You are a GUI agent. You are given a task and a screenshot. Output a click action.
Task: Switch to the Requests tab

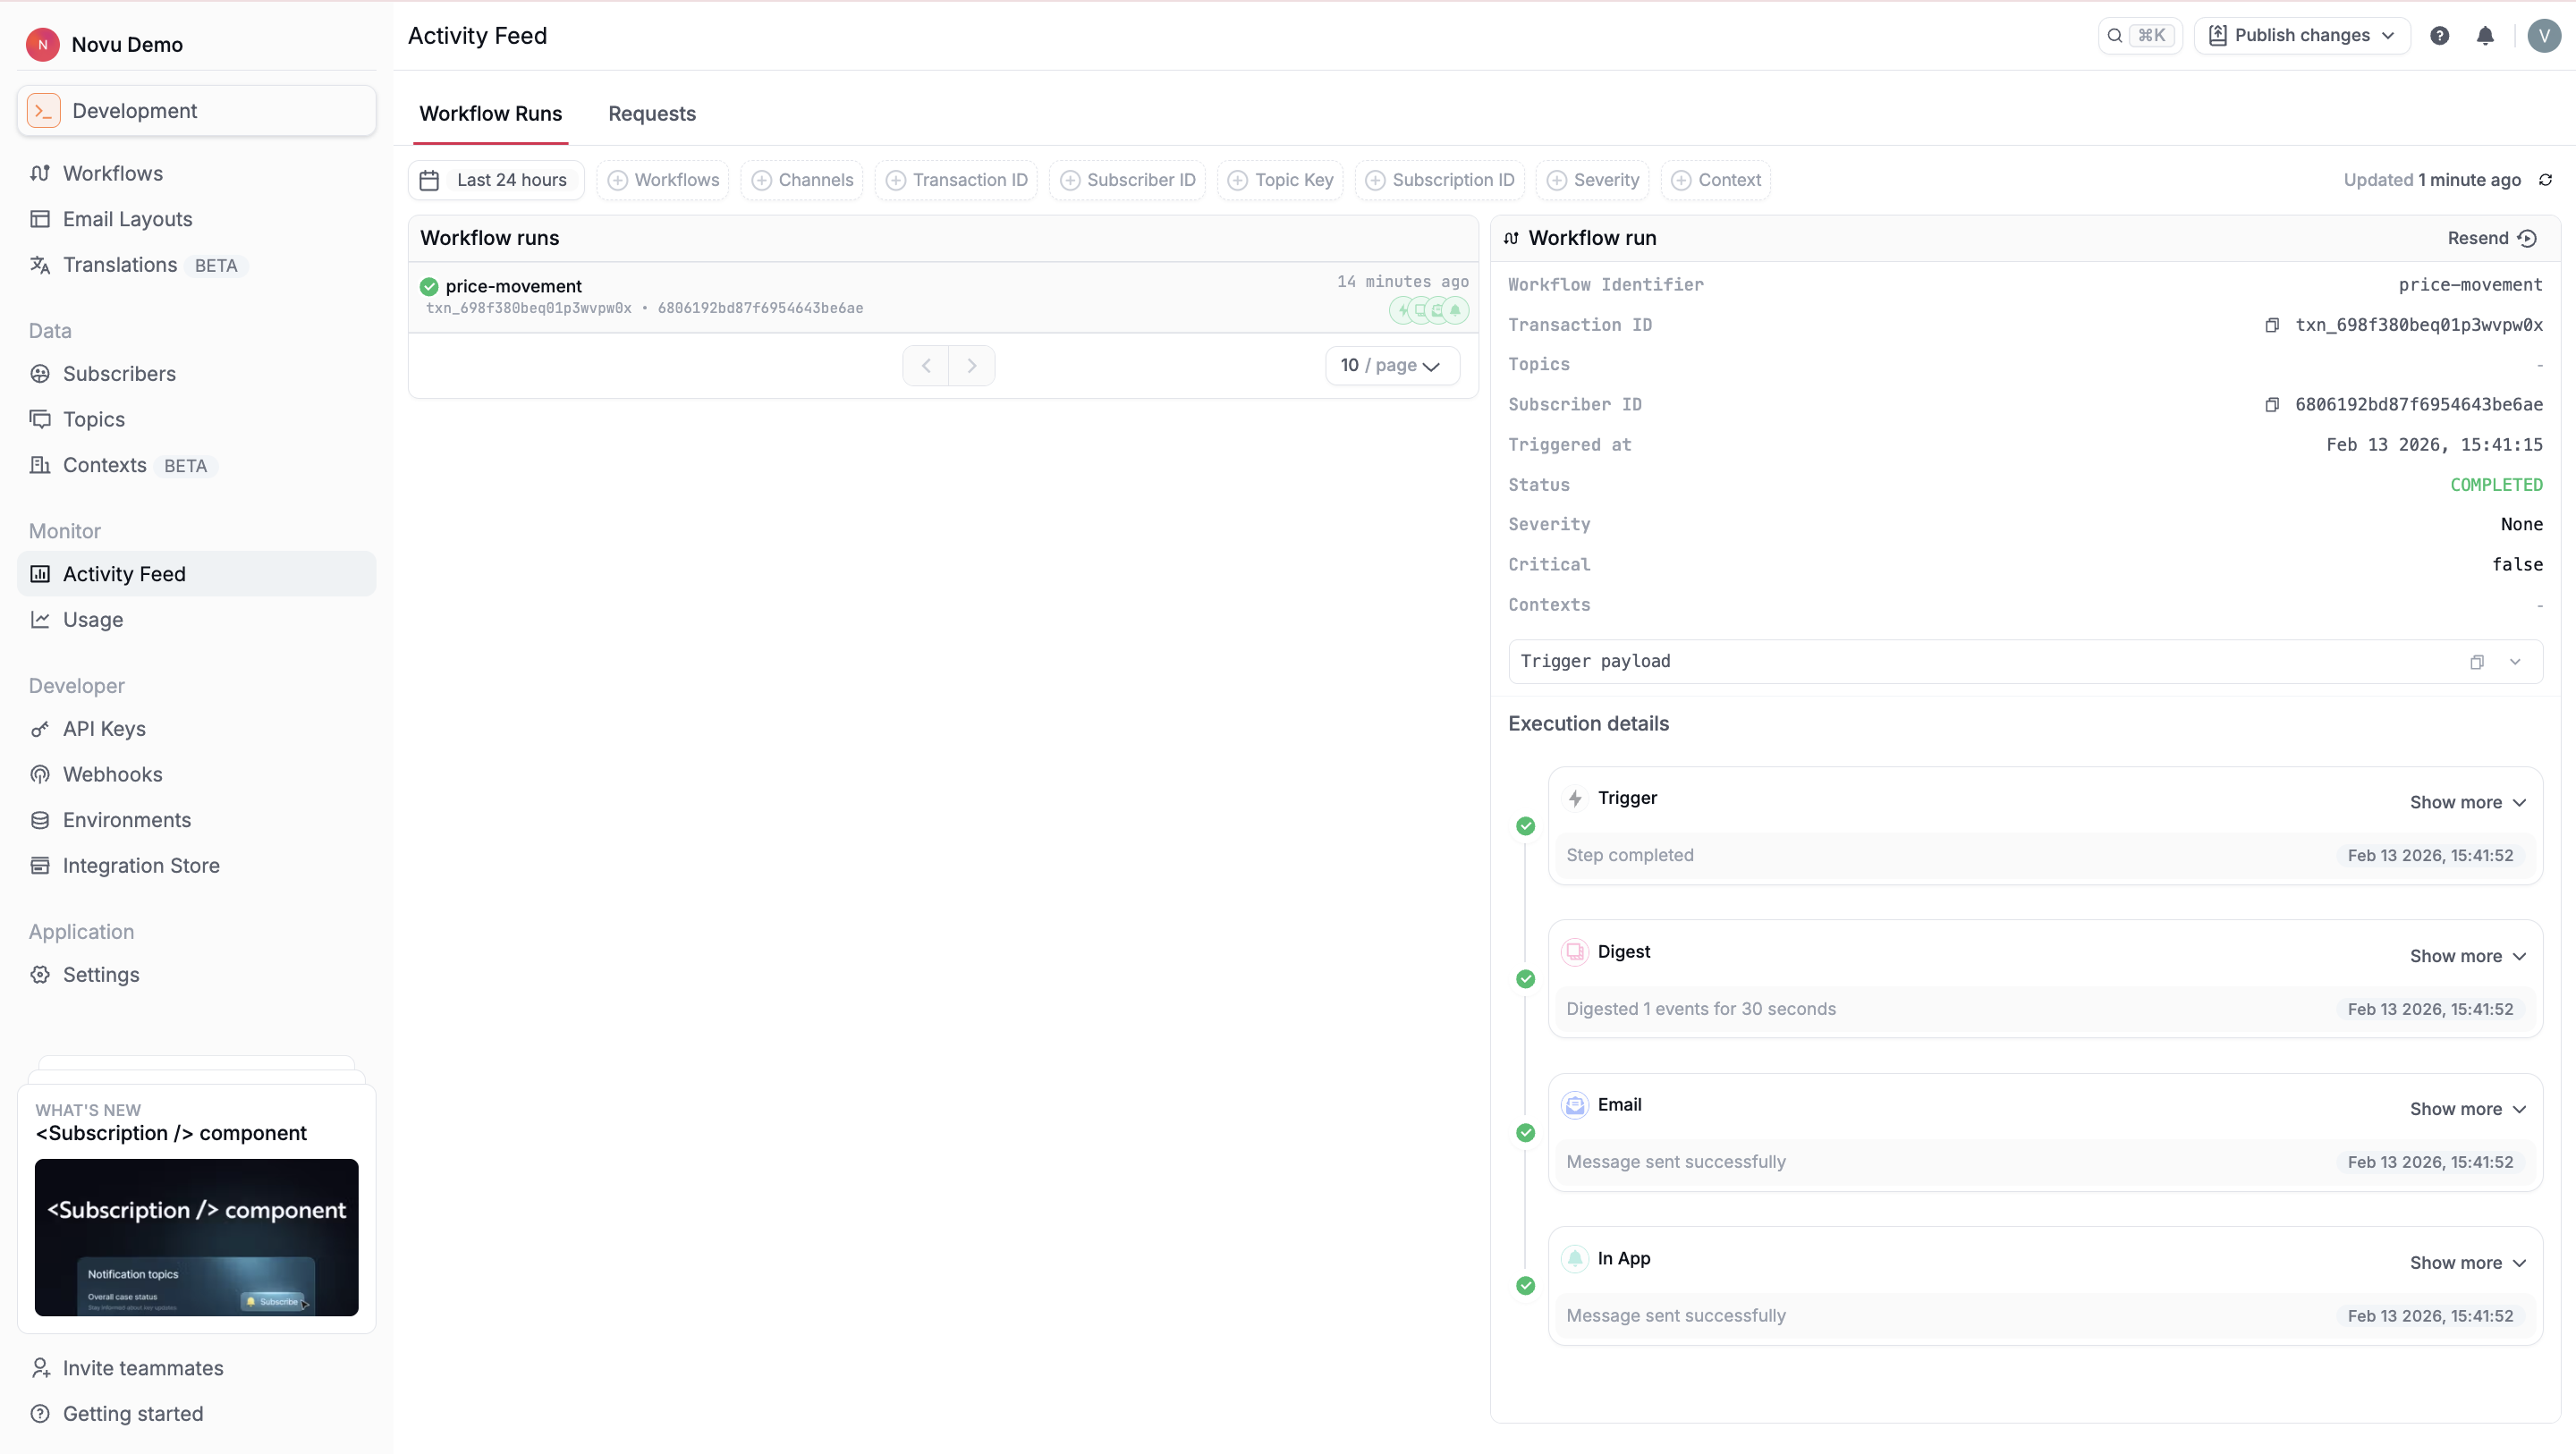652,114
